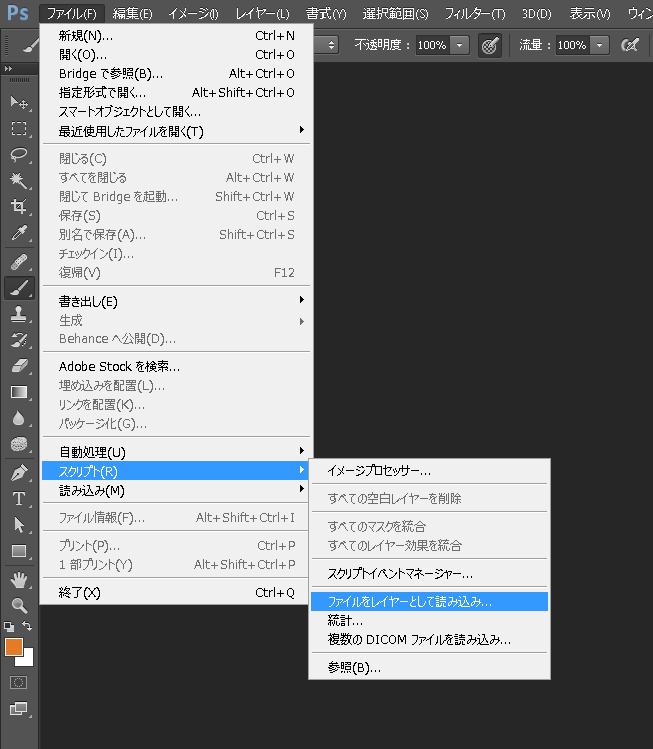This screenshot has height=749, width=653.
Task: Open the blend mode dropdown stepper
Action: [331, 45]
